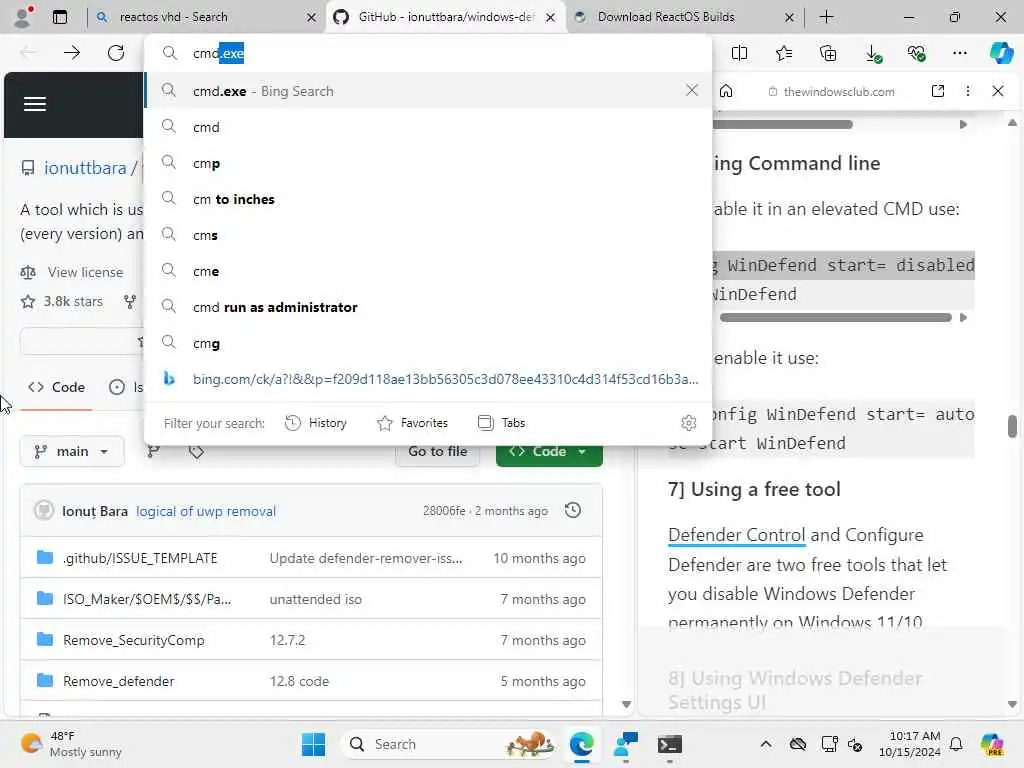Select the cmg suggestion

click(428, 343)
